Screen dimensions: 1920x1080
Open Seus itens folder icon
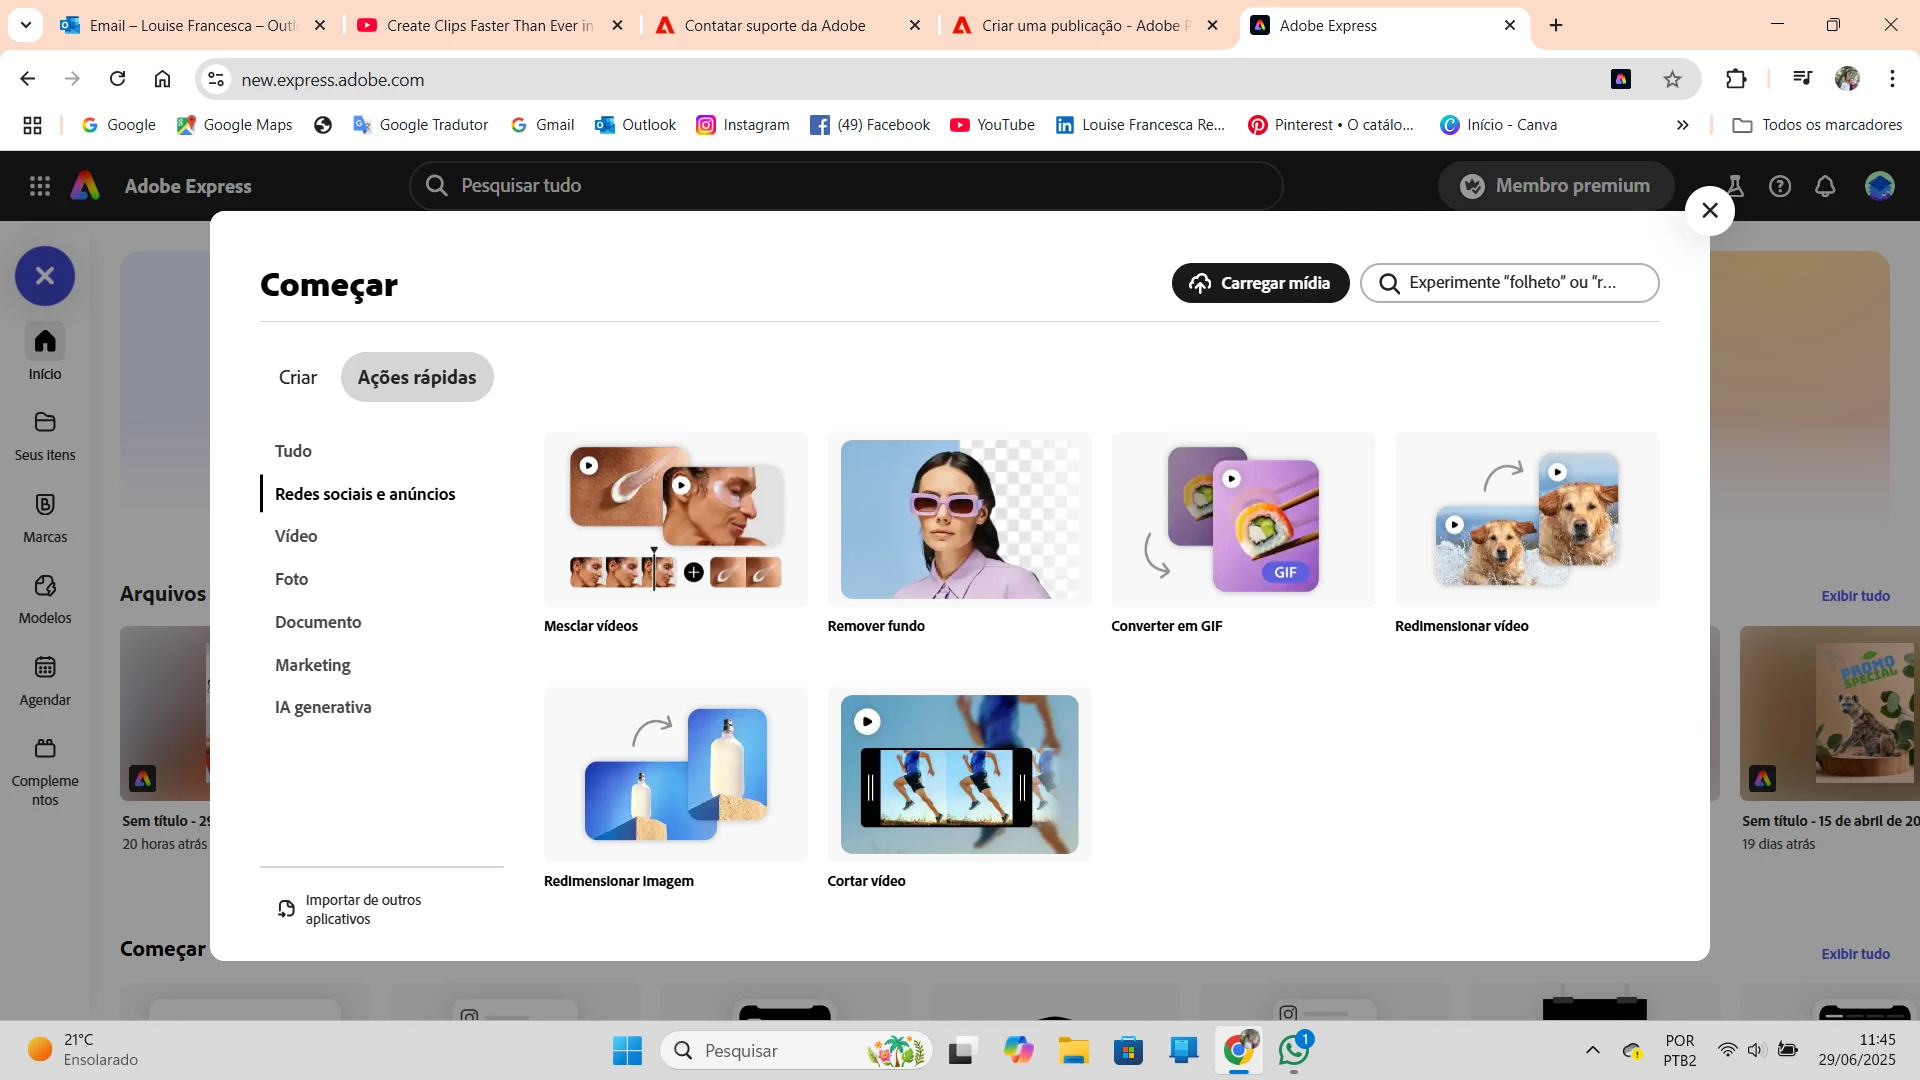(45, 423)
